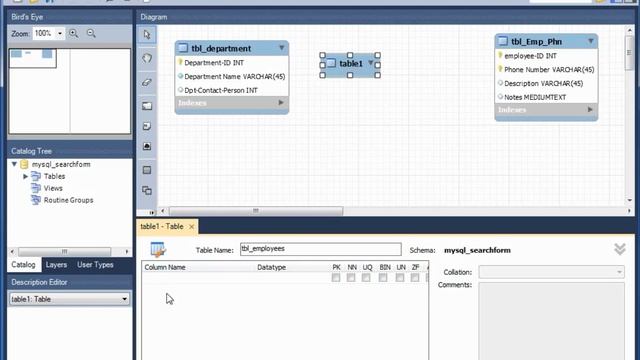Click the Catalog Tree horizontal scrollbar
Screen dimensions: 640x360
pyautogui.click(x=64, y=251)
